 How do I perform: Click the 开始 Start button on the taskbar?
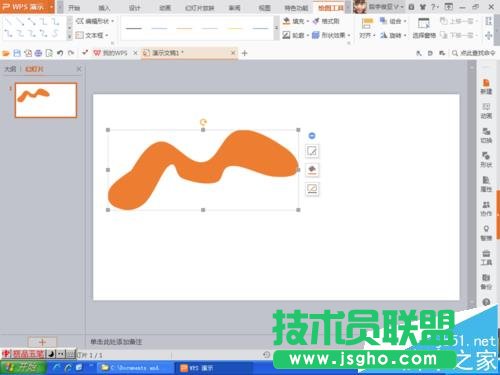tap(23, 368)
